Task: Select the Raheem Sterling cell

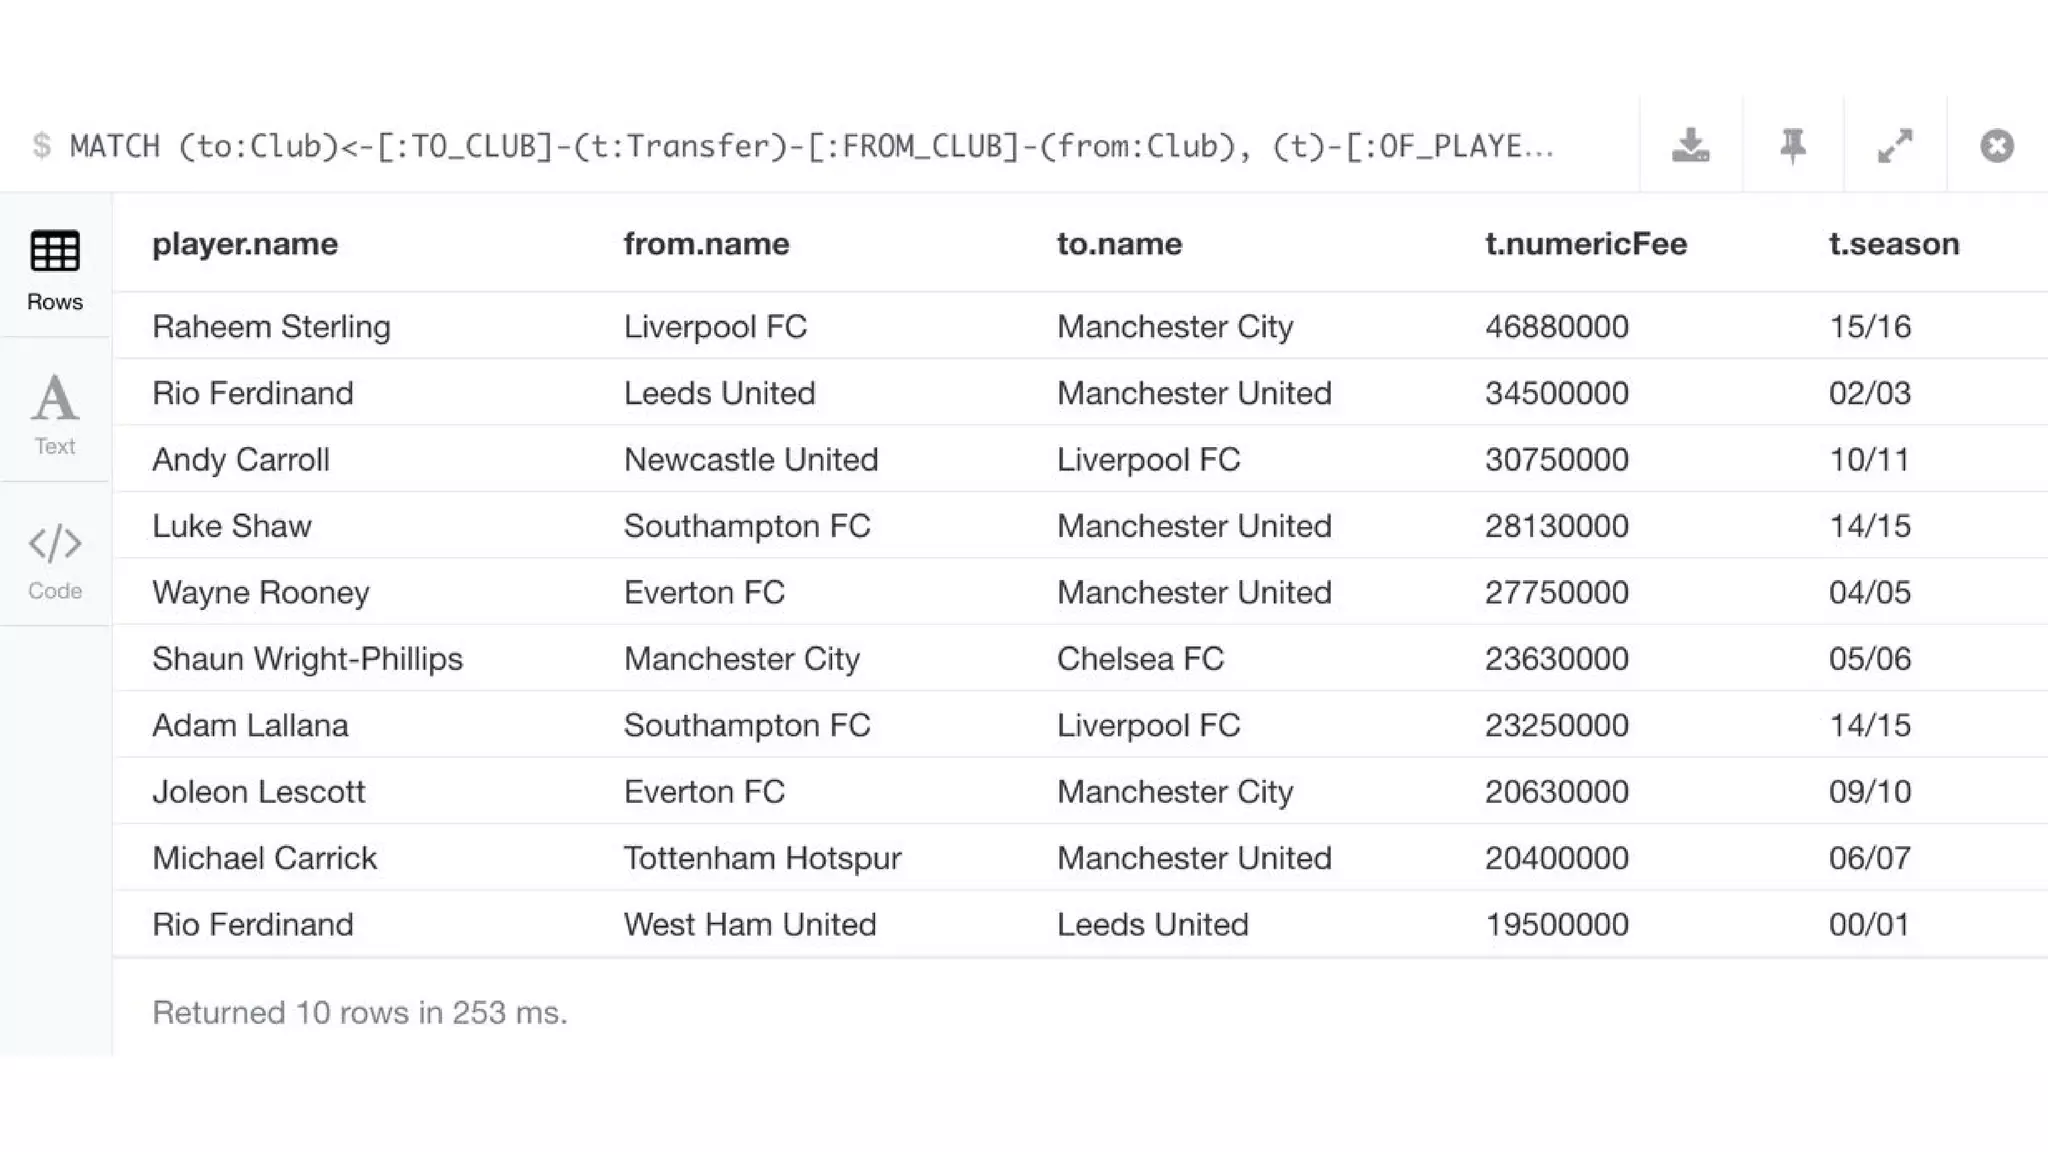Action: point(271,327)
